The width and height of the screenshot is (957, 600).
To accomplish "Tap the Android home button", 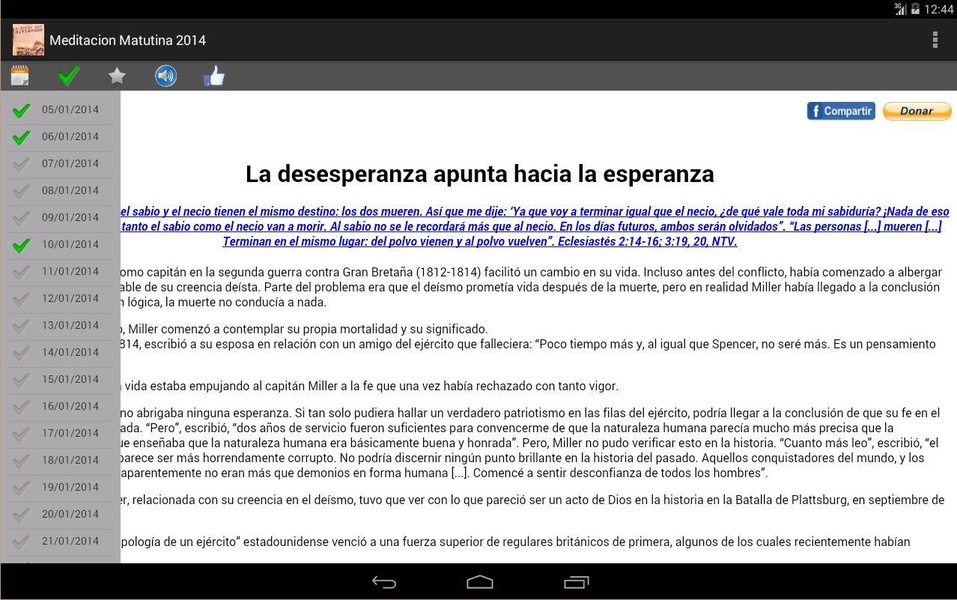I will click(x=480, y=582).
